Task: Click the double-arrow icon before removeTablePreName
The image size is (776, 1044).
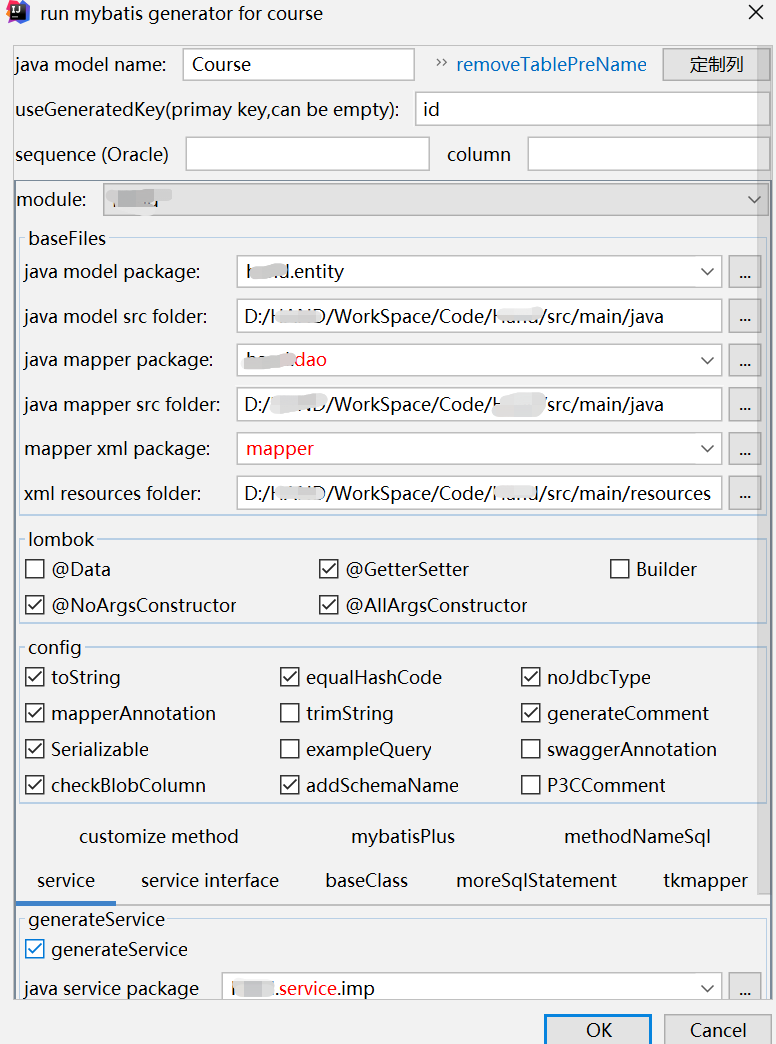Action: 441,63
